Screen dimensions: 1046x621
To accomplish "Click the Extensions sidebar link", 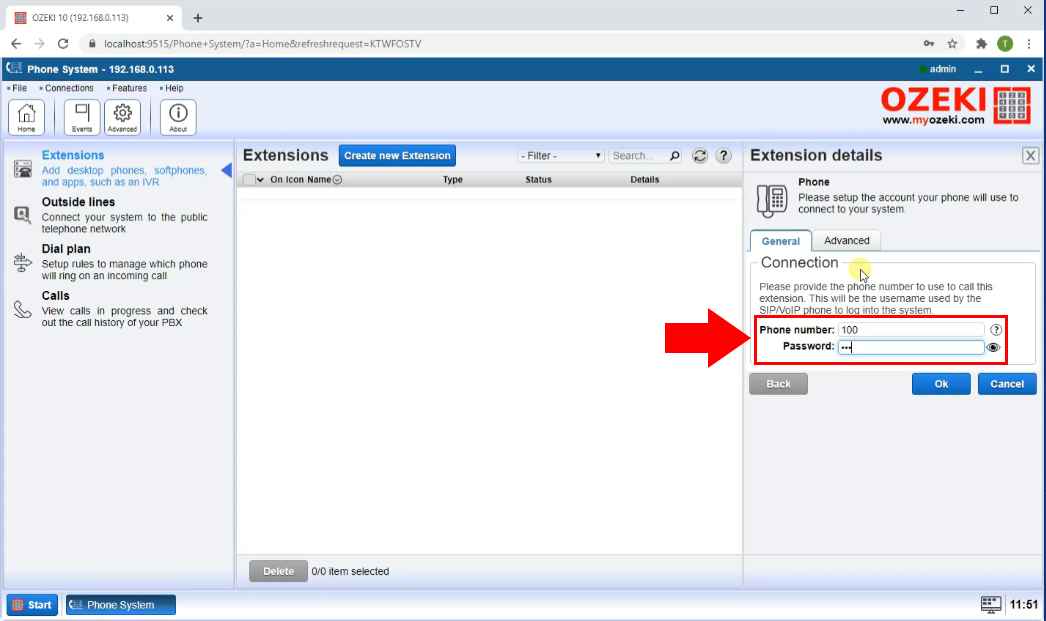I will pyautogui.click(x=73, y=155).
